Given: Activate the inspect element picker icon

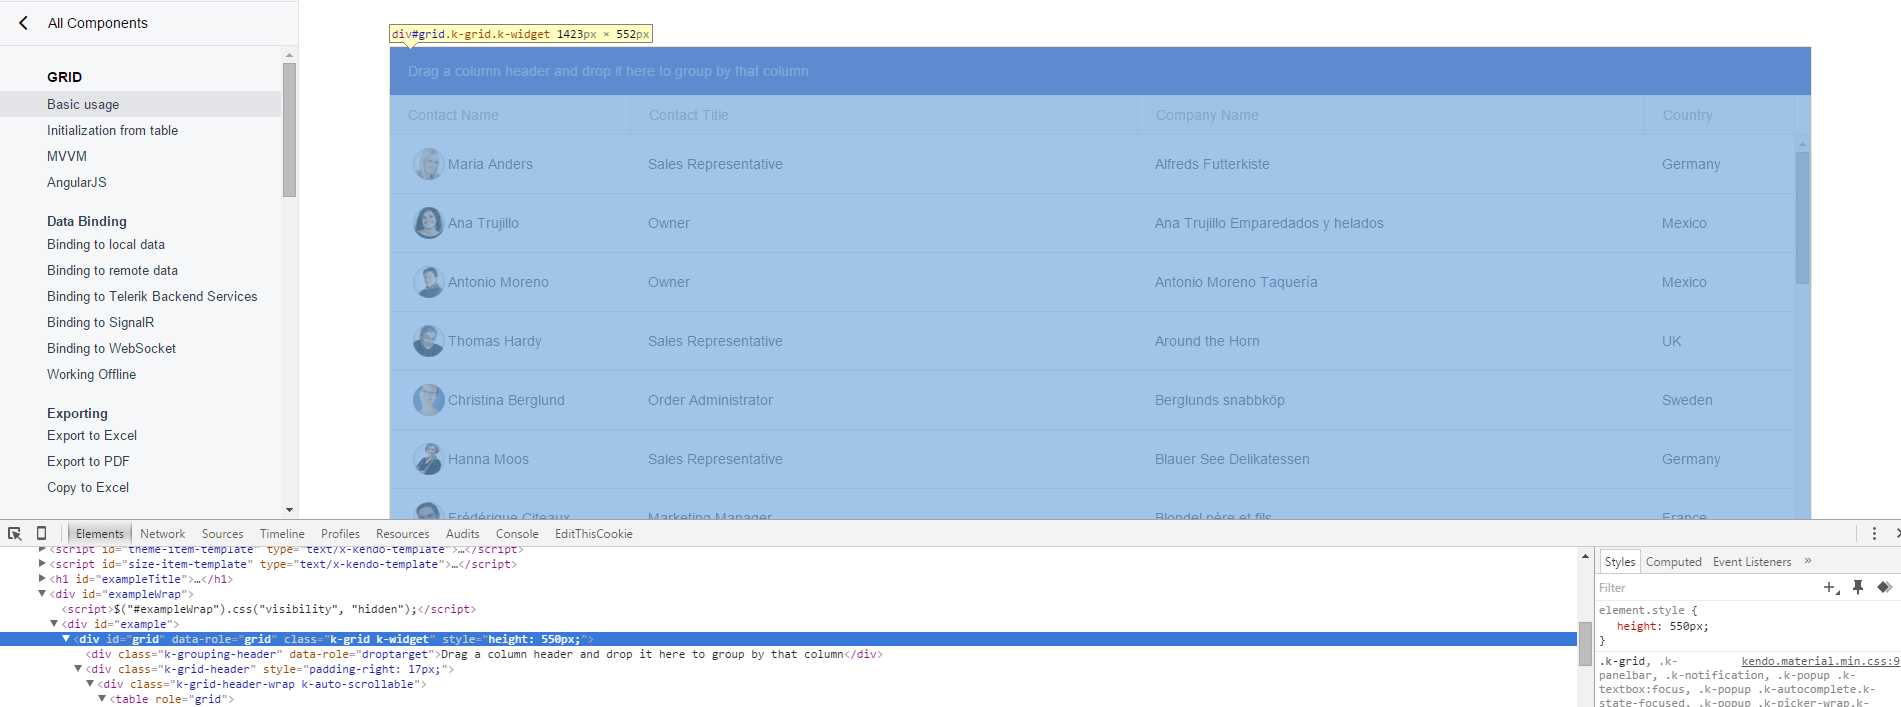Looking at the screenshot, I should click(x=15, y=534).
